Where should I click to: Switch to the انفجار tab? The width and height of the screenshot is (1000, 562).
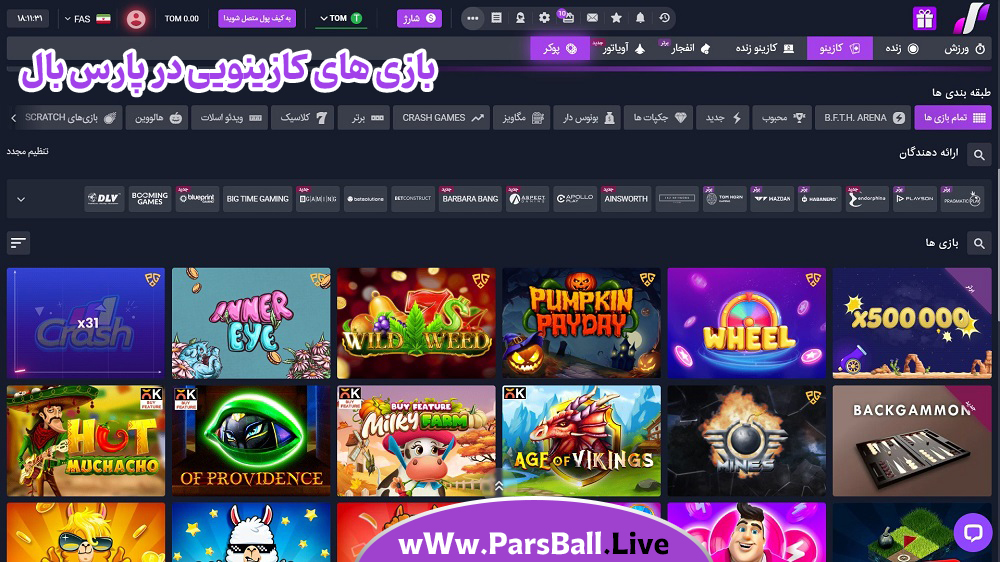[x=690, y=48]
